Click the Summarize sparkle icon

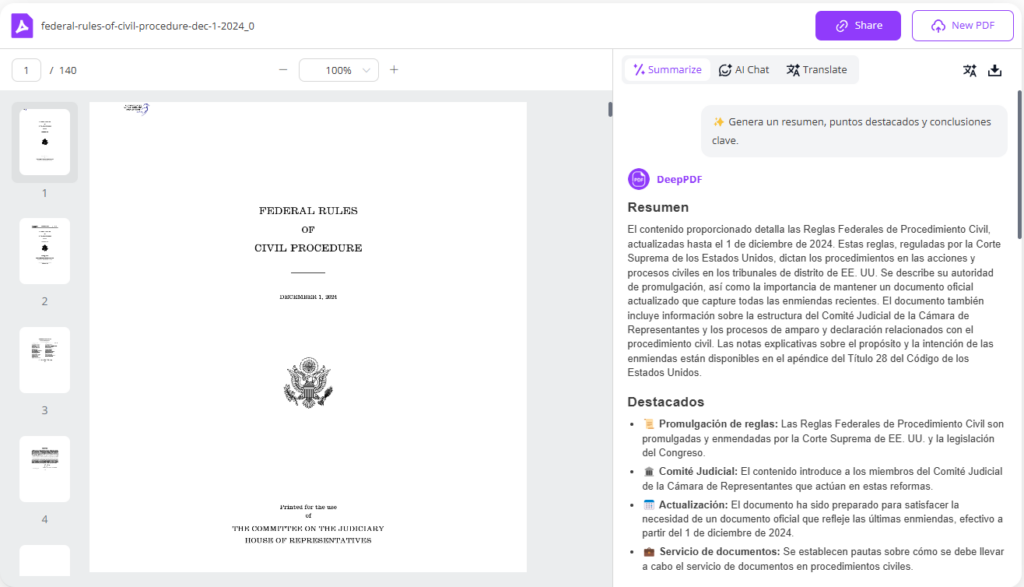tap(639, 69)
